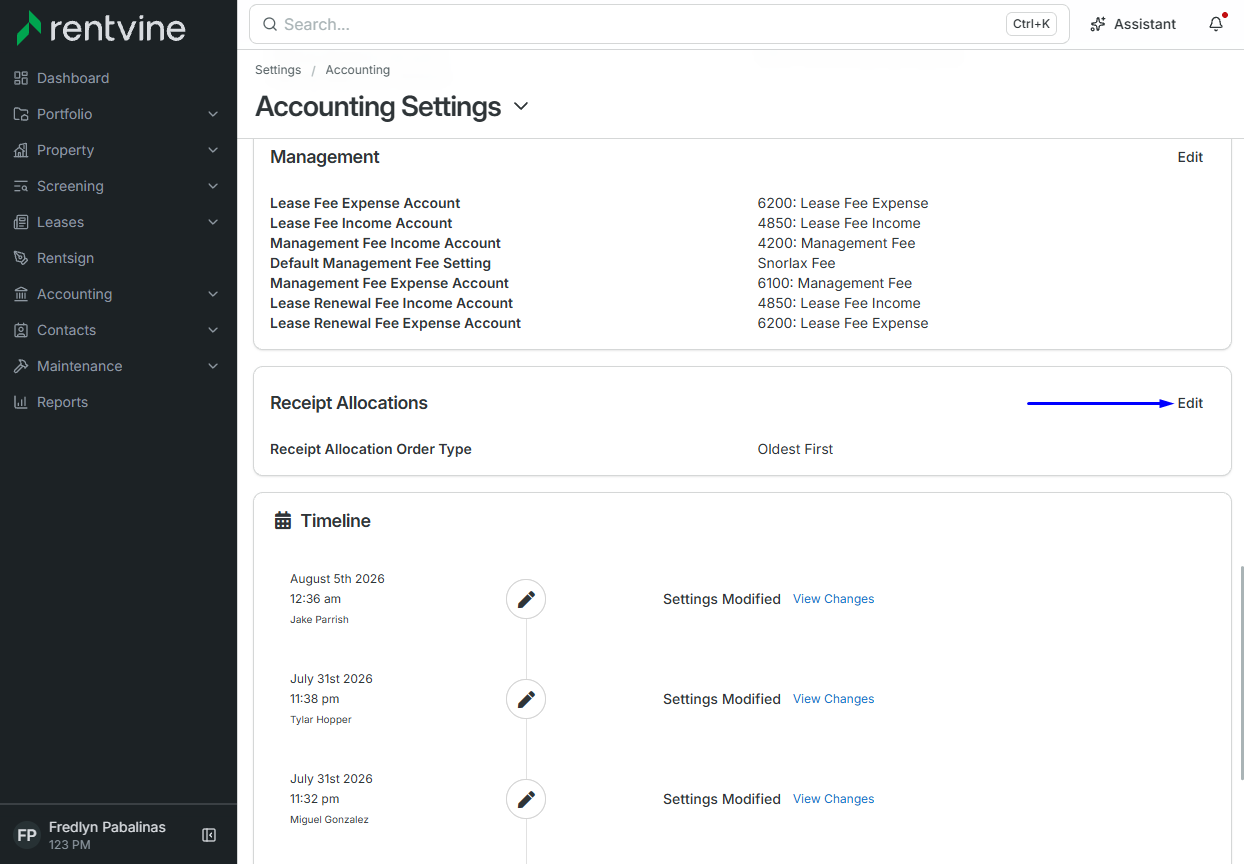Click the Rentsign pen icon
Screen dimensions: 1244x864
pos(21,258)
